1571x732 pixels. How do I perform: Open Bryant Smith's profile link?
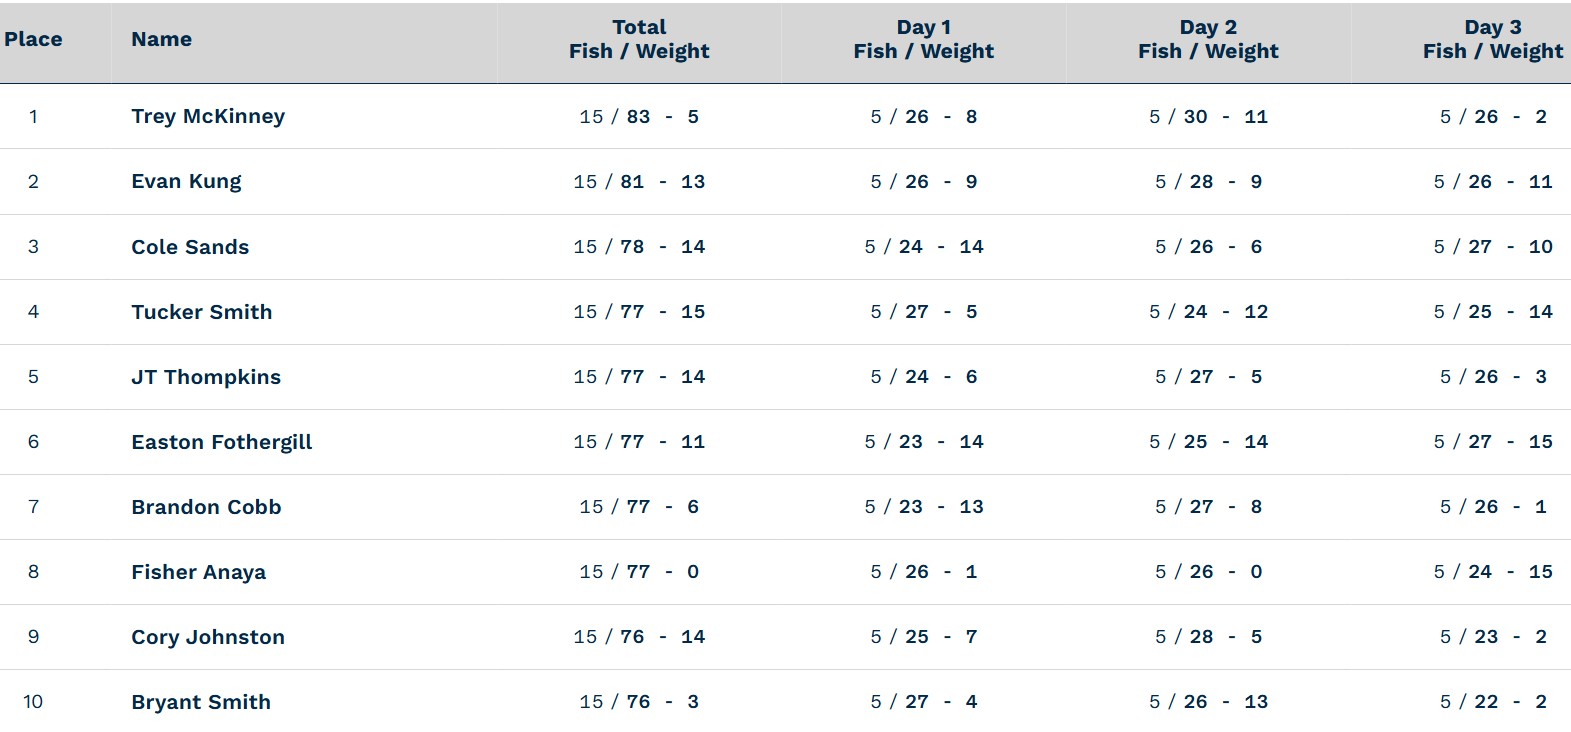click(201, 702)
